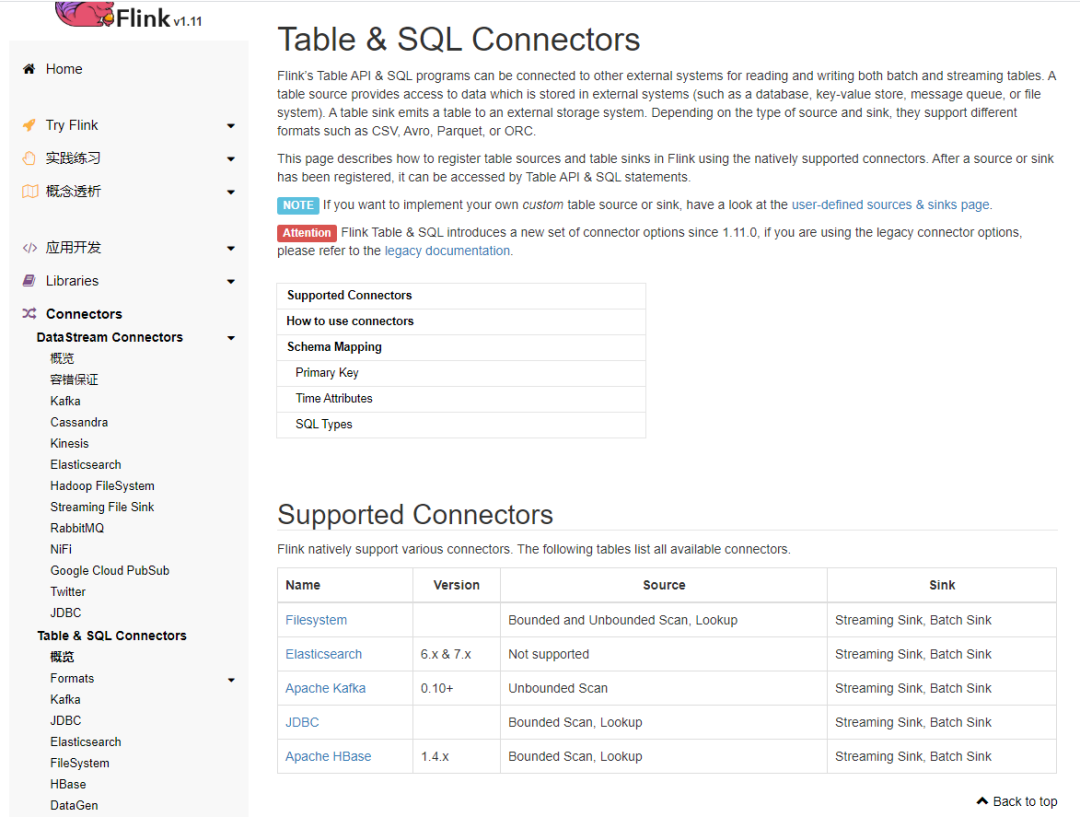Viewport: 1080px width, 817px height.
Task: Collapse the DataStream Connectors section arrow
Action: pos(231,338)
